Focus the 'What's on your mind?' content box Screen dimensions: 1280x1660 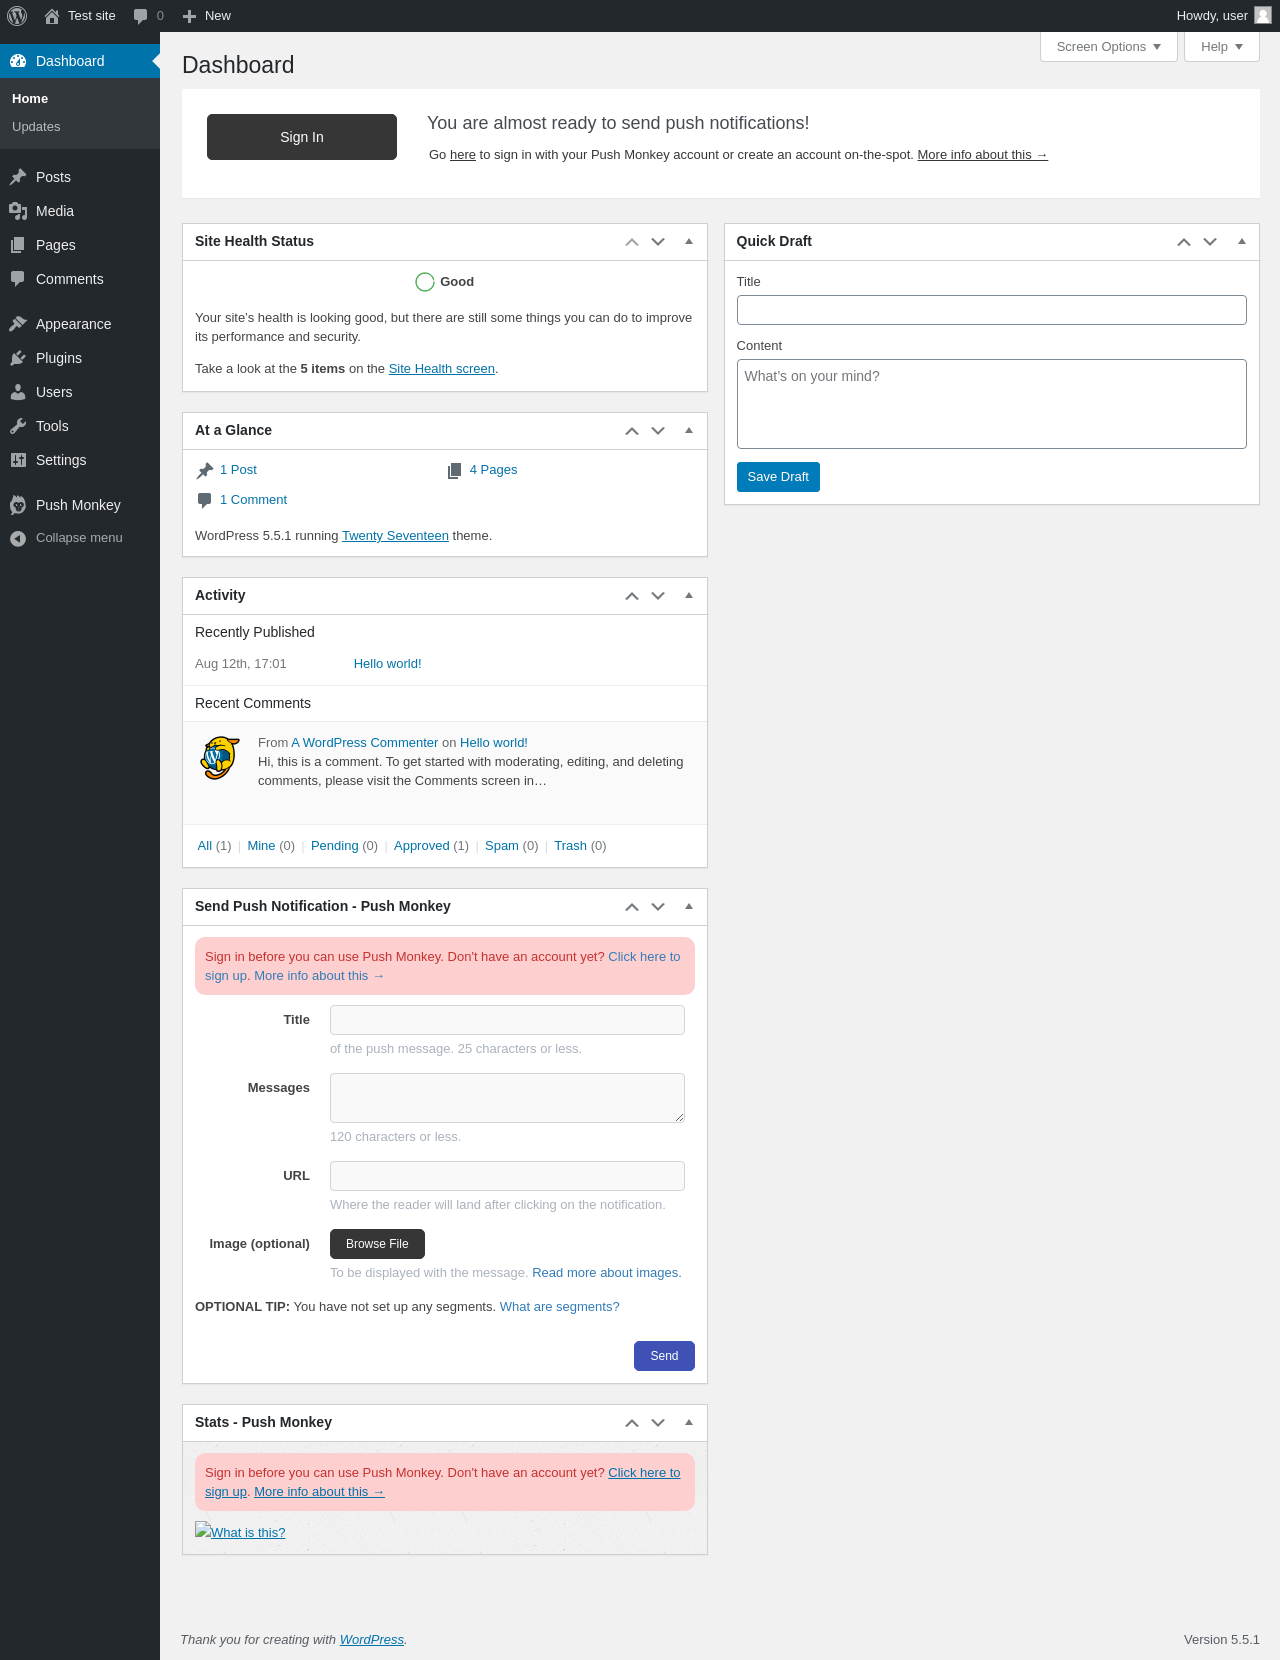(x=992, y=404)
